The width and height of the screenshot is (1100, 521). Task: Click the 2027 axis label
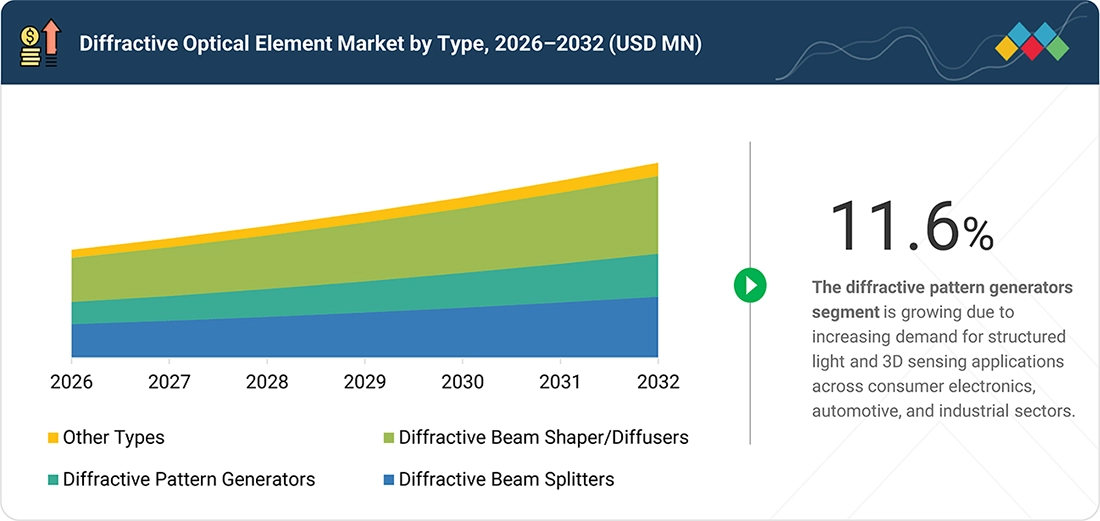170,382
